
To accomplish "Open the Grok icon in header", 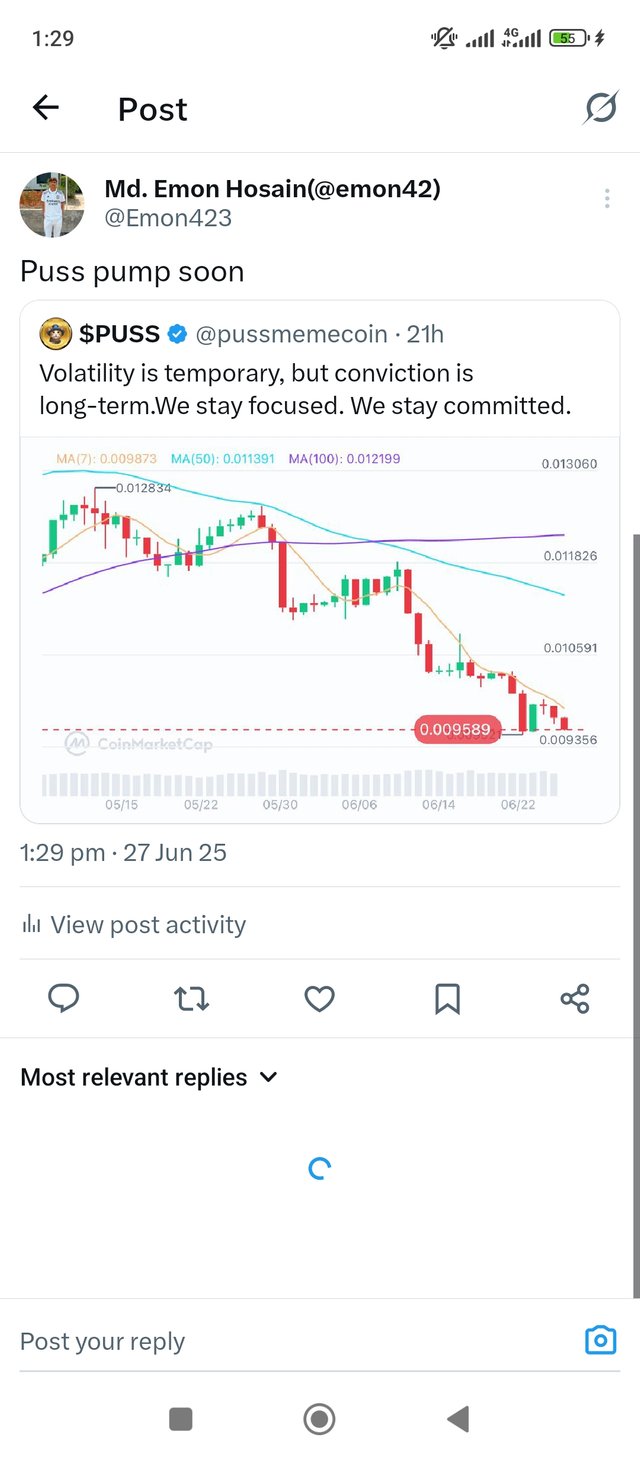I will point(600,108).
